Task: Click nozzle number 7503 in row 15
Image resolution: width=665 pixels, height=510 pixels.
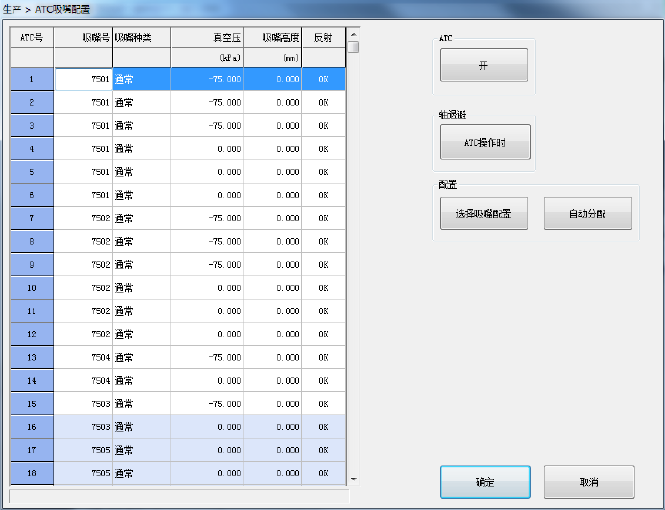Action: 83,404
